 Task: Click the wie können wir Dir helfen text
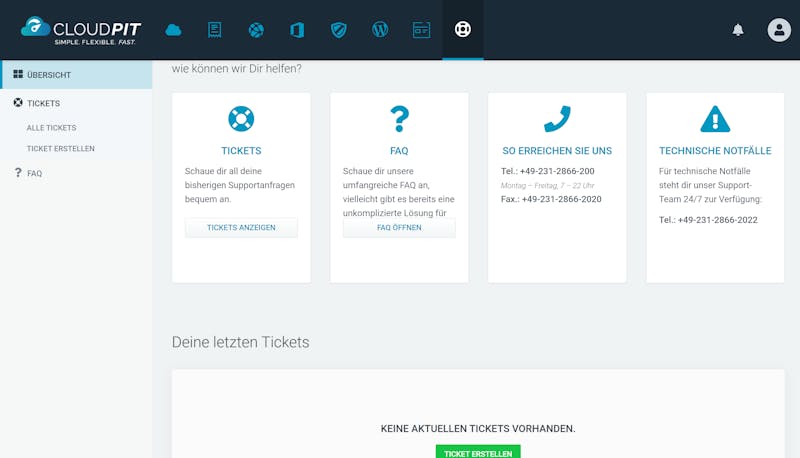tap(237, 68)
